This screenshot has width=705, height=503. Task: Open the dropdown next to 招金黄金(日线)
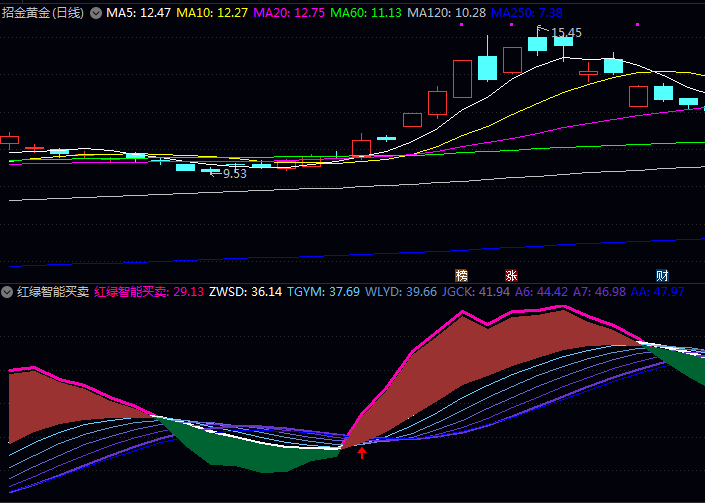(x=95, y=13)
